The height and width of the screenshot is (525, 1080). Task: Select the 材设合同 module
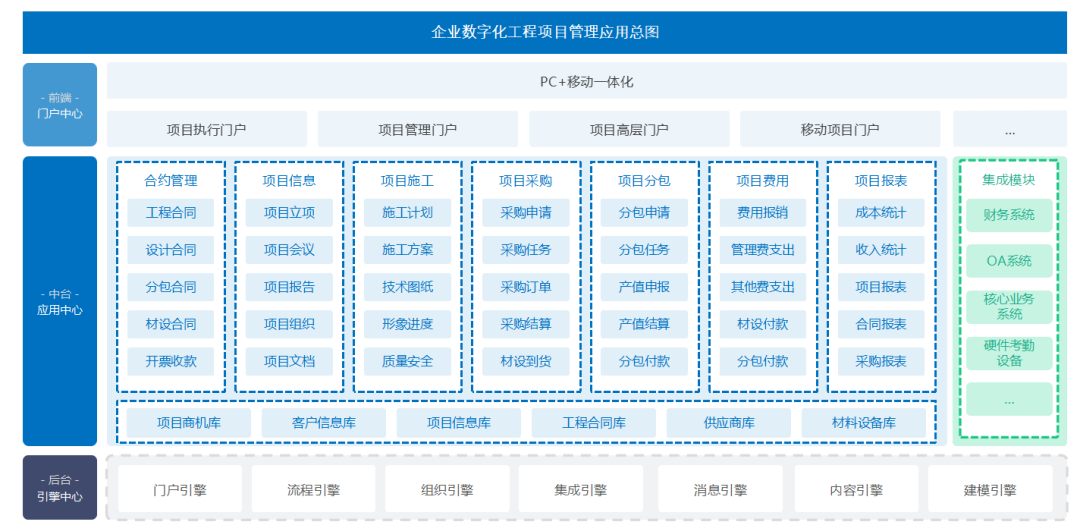coord(171,324)
